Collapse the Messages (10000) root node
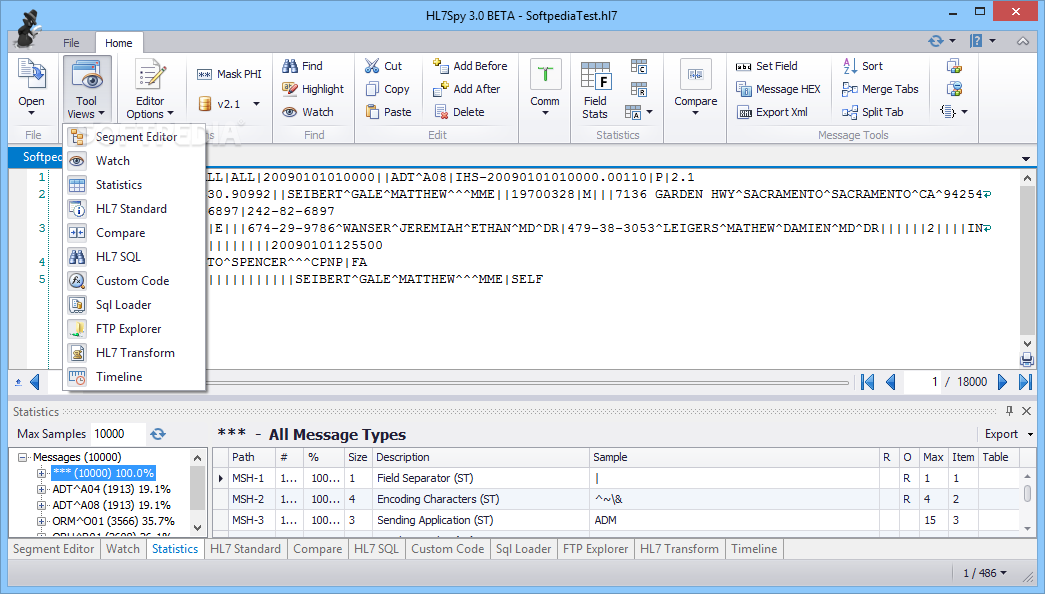1045x594 pixels. pyautogui.click(x=22, y=457)
